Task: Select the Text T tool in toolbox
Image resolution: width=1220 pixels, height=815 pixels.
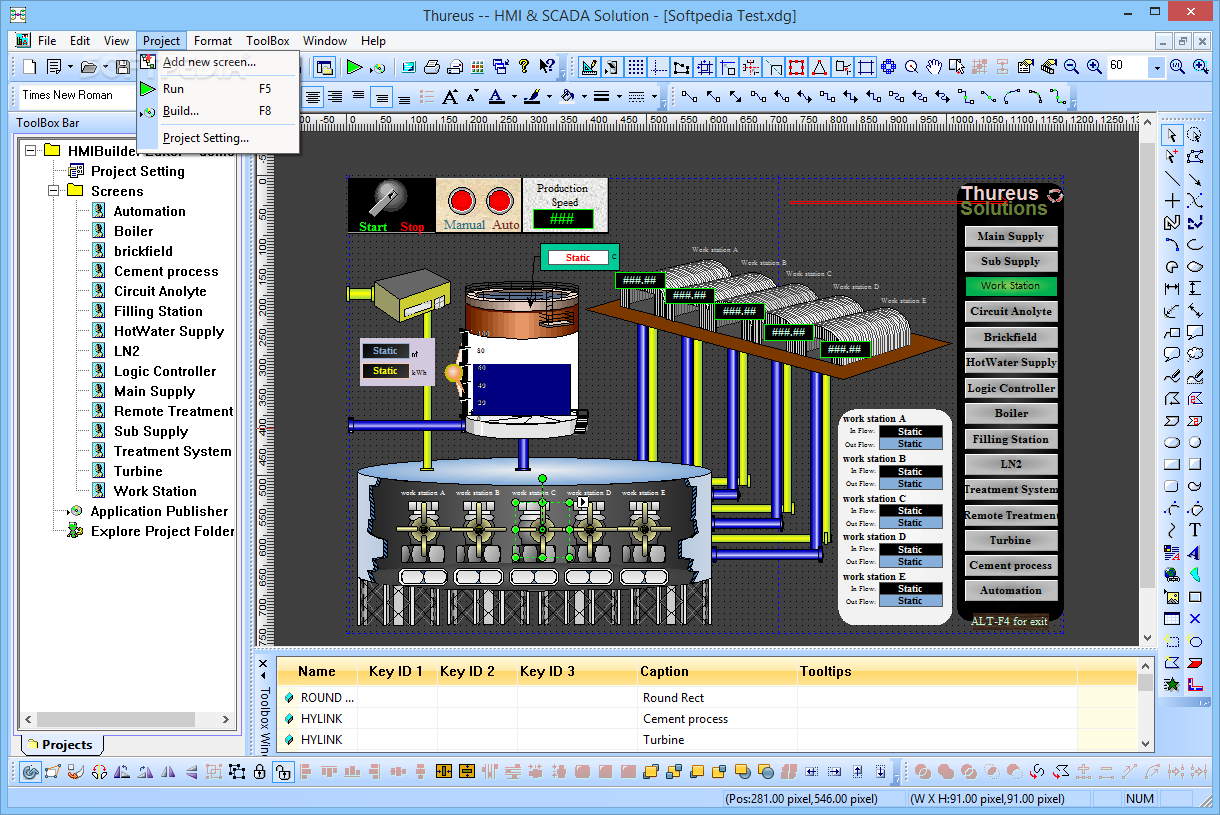Action: tap(1195, 529)
